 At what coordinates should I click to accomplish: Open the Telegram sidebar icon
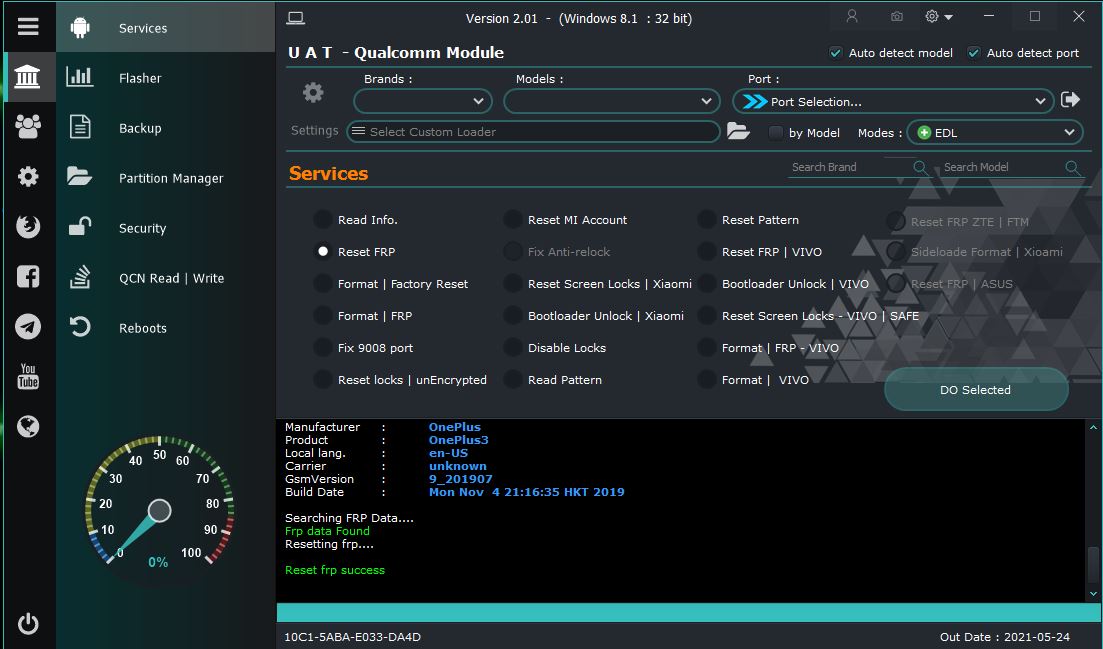[27, 326]
